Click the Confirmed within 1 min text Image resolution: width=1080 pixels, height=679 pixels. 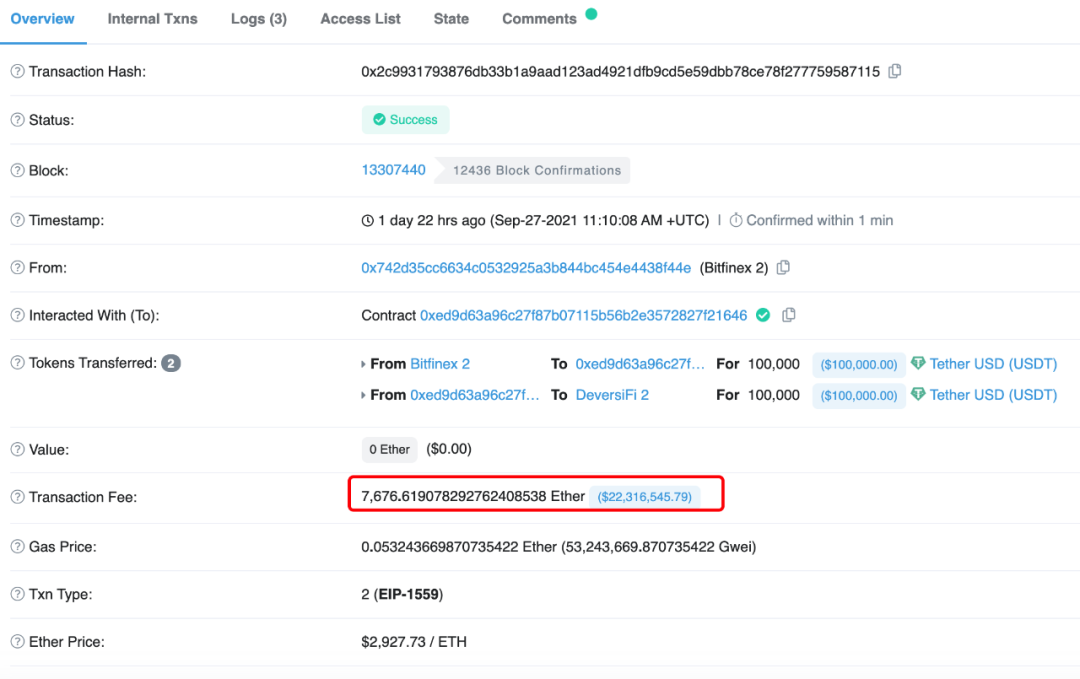pyautogui.click(x=820, y=220)
